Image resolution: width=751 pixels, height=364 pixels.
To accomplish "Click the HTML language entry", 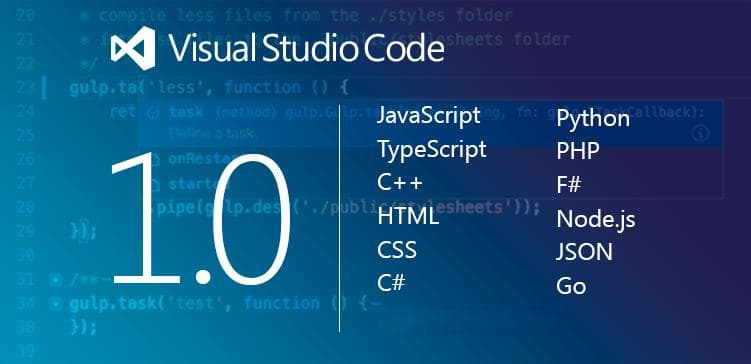I will point(408,216).
